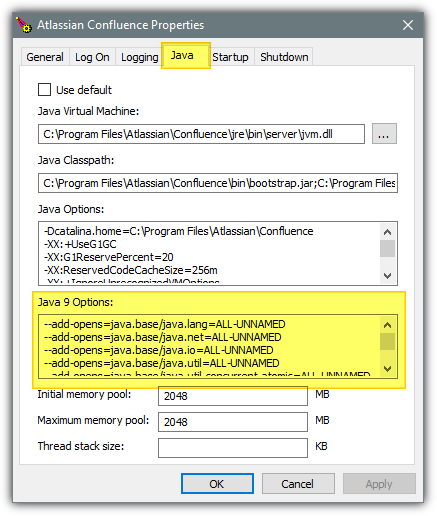The width and height of the screenshot is (437, 516).
Task: Click inside the Java Classpath field
Action: click(x=218, y=183)
